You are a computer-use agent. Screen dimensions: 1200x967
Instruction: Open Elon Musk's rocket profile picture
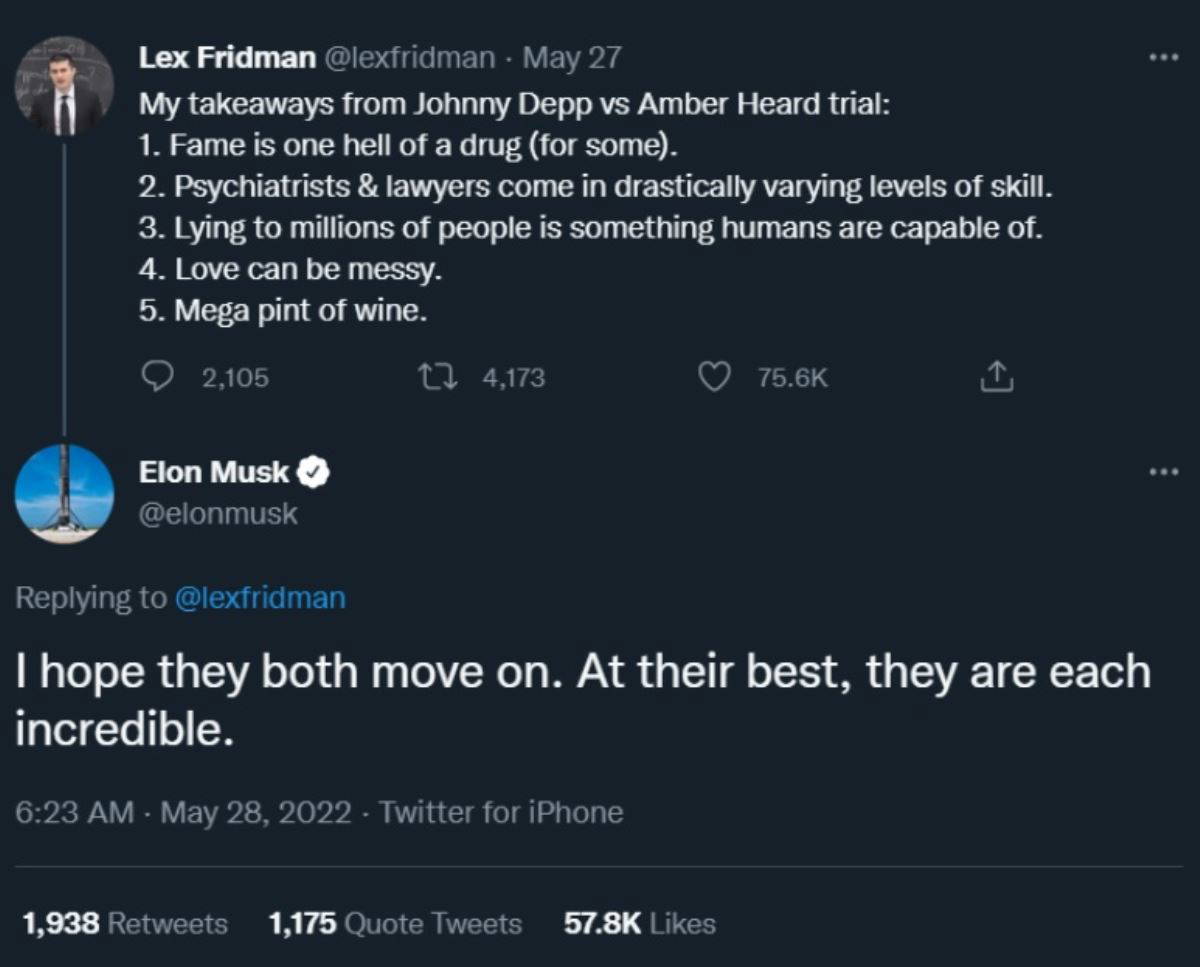point(65,494)
